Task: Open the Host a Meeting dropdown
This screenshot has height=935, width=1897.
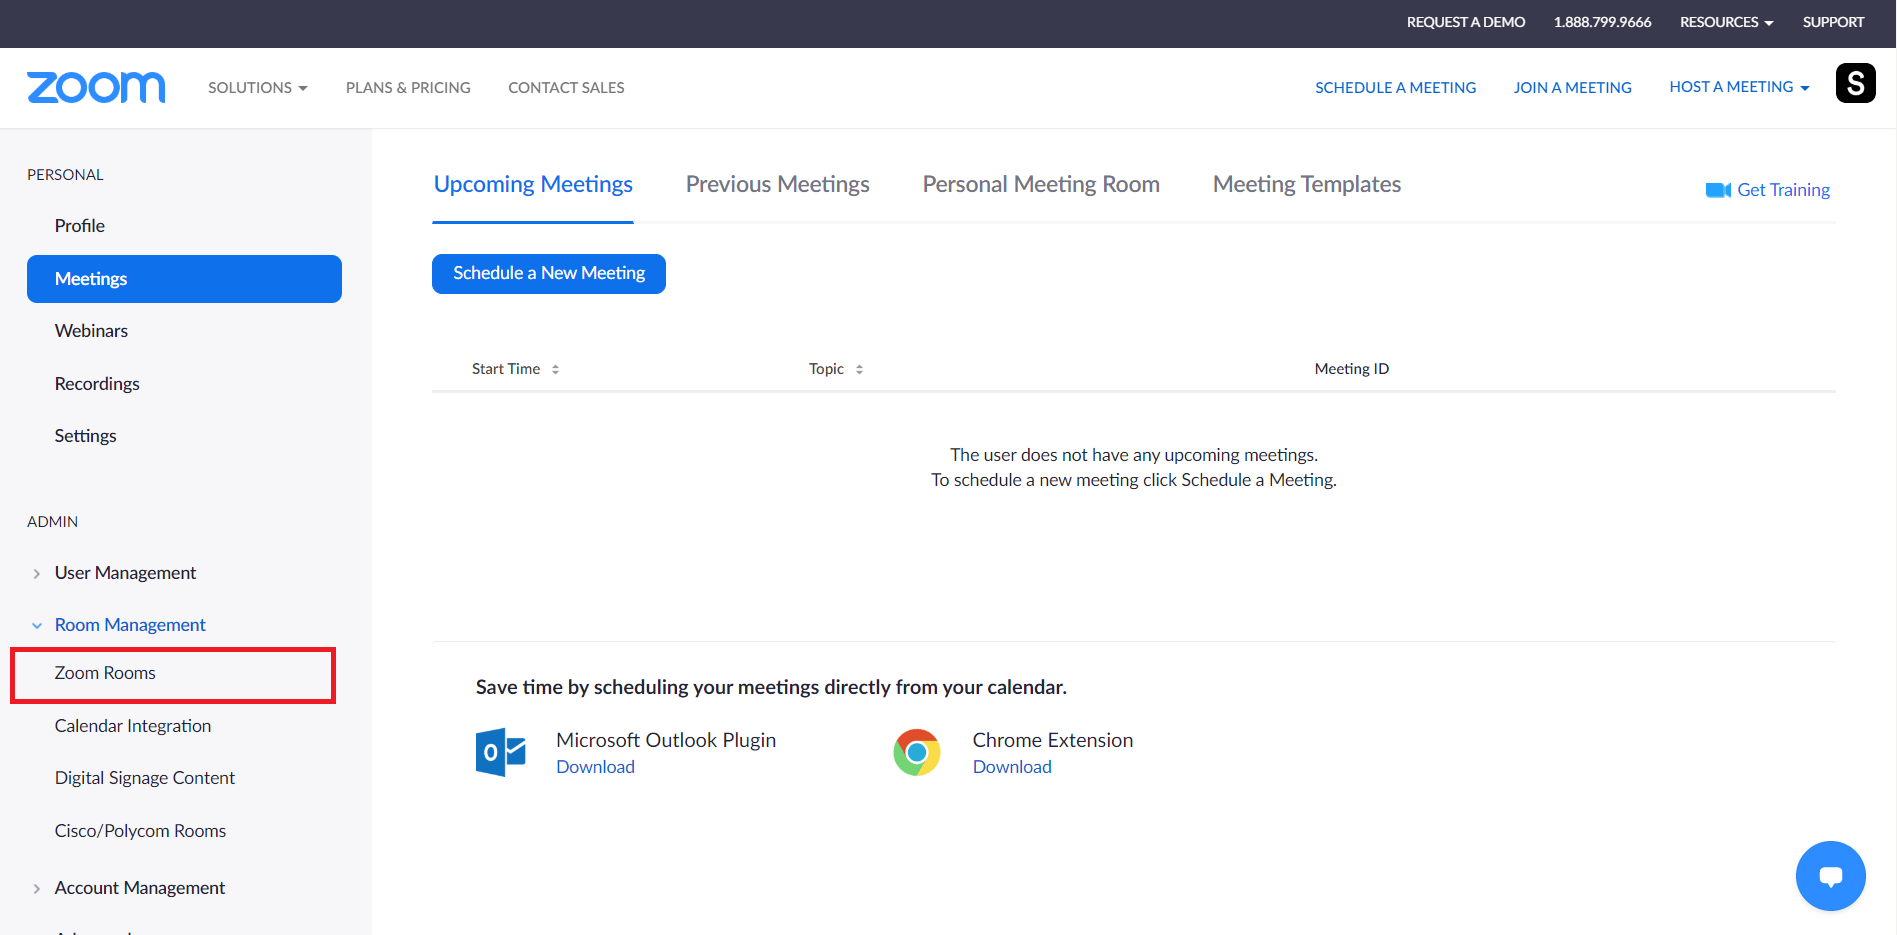Action: point(1739,87)
